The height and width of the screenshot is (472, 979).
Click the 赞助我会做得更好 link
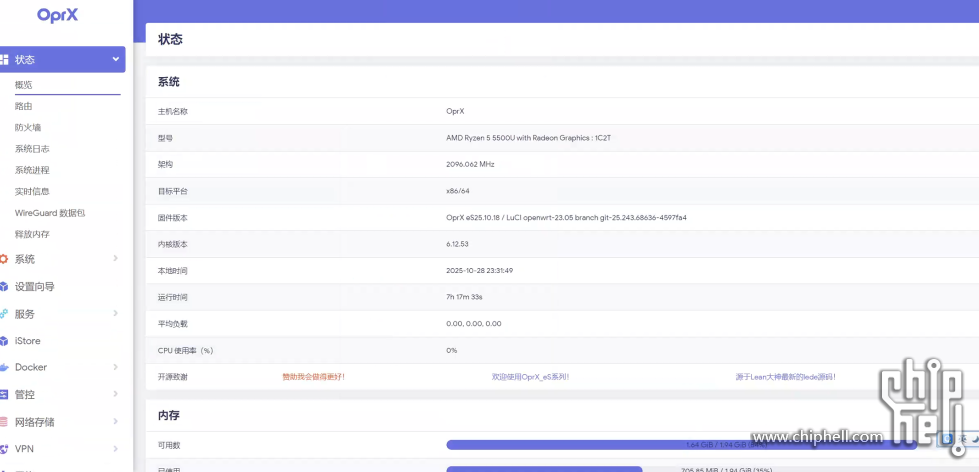coord(320,377)
